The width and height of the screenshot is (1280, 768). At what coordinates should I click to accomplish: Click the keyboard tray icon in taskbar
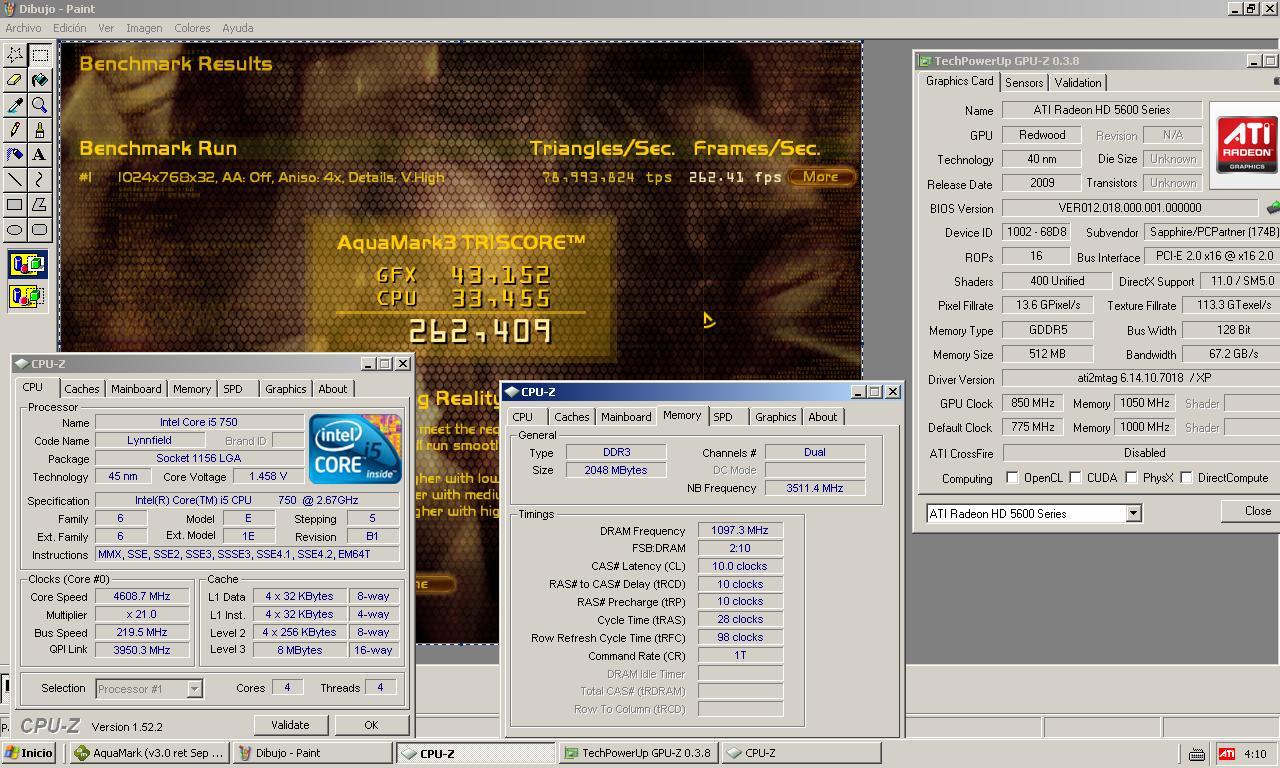tap(1196, 754)
